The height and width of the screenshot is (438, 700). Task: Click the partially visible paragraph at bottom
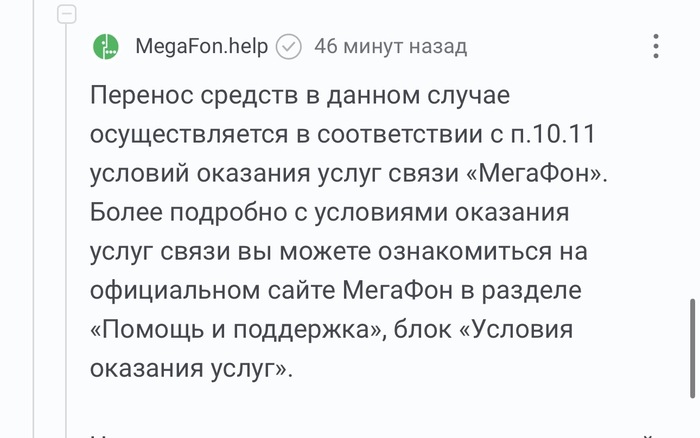tap(370, 433)
